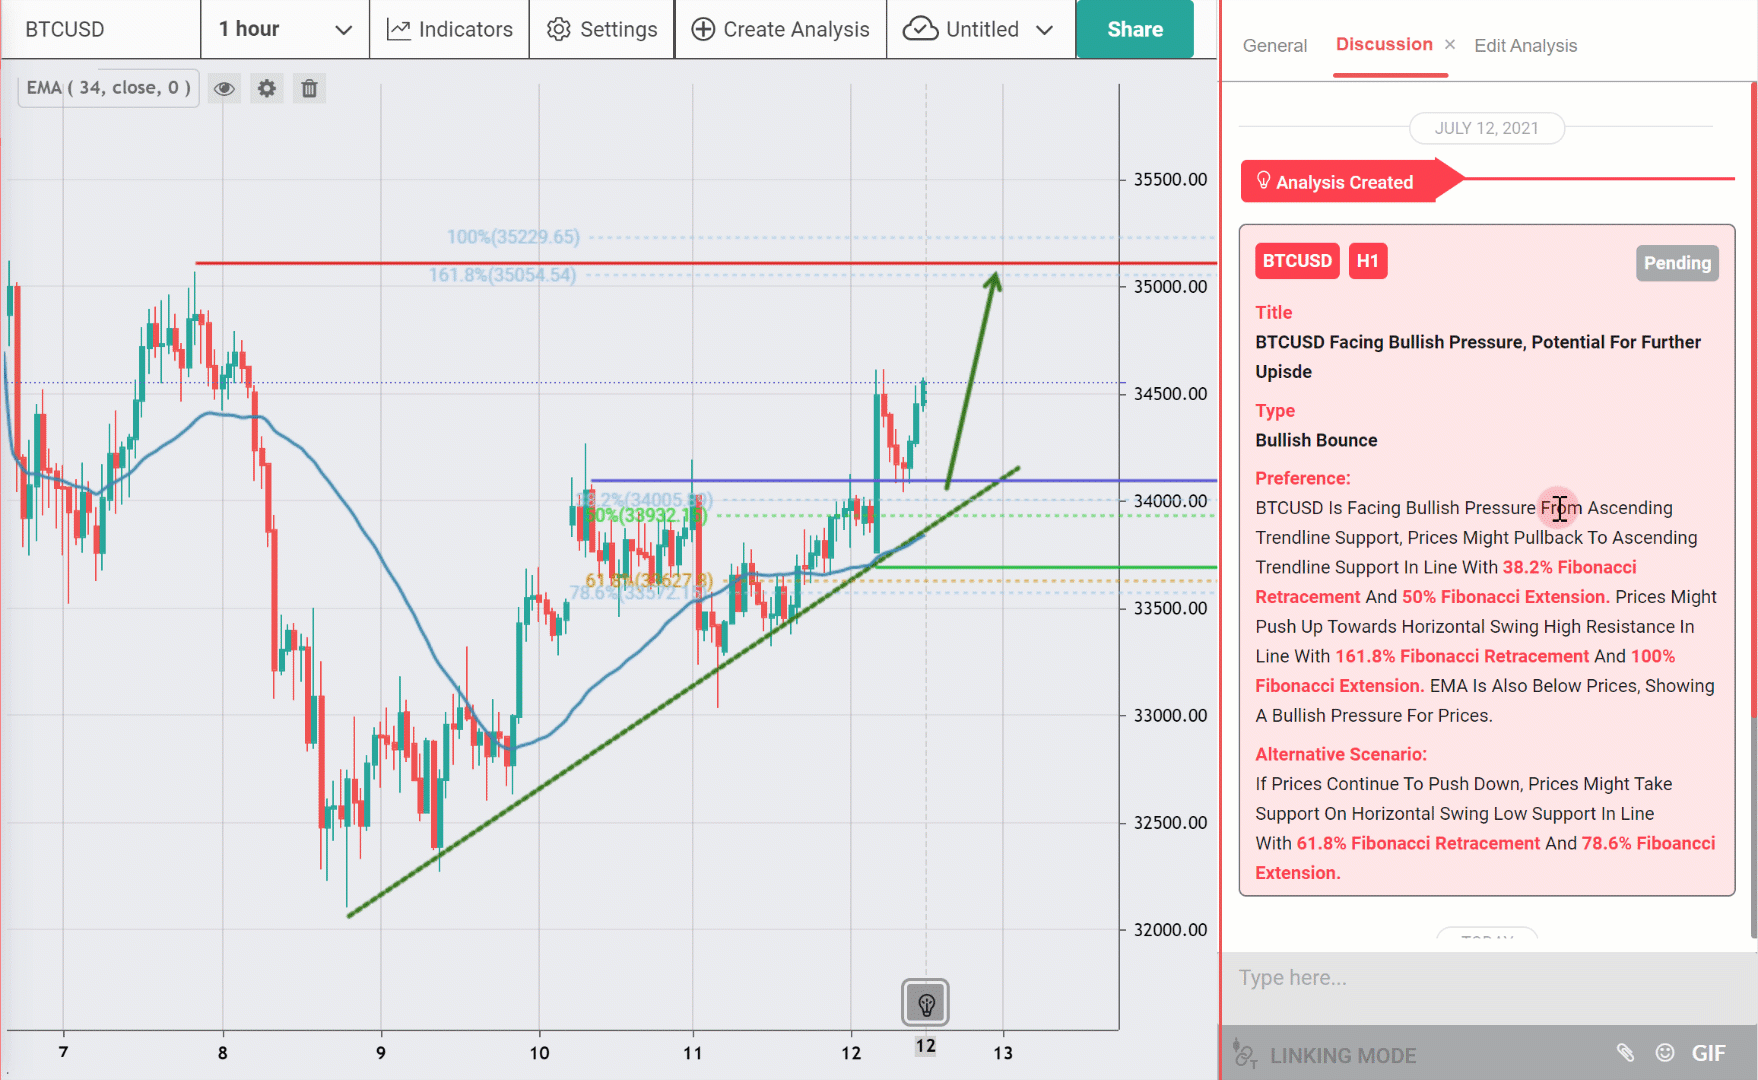The width and height of the screenshot is (1758, 1080).
Task: Click the JULY 12, 2021 date pill
Action: 1487,128
